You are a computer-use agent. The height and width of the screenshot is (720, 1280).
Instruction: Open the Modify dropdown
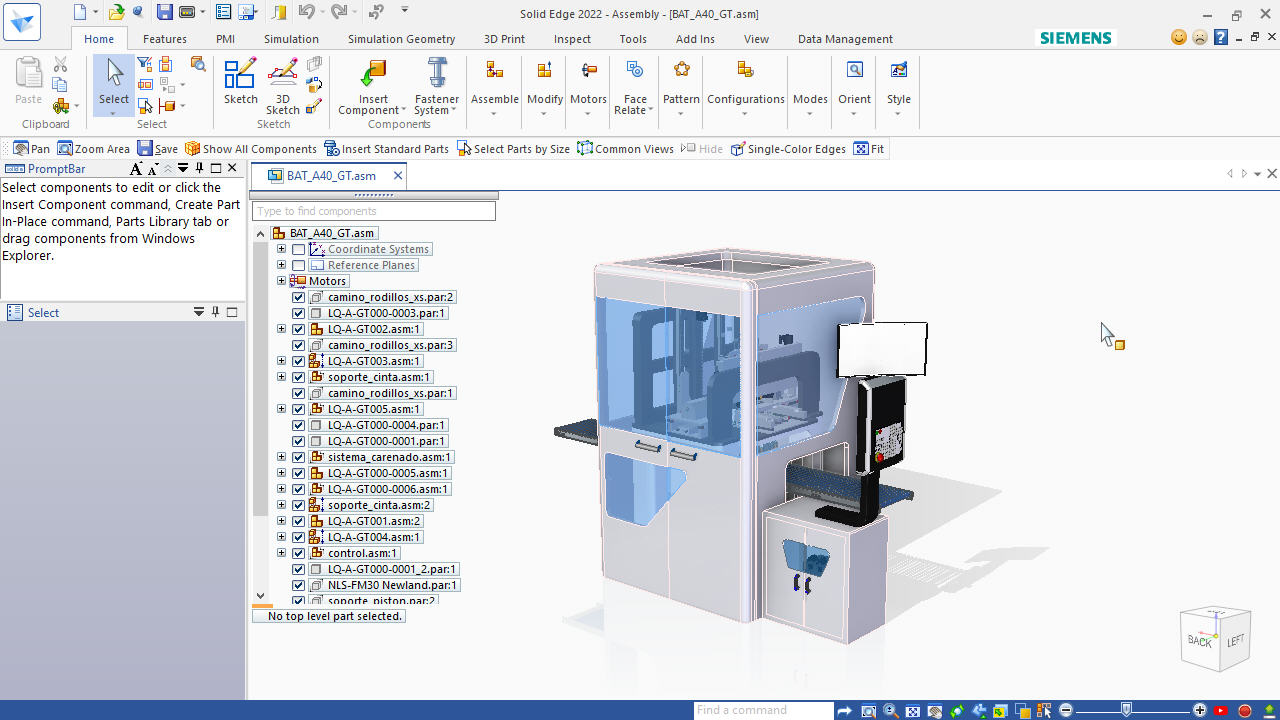coord(545,112)
